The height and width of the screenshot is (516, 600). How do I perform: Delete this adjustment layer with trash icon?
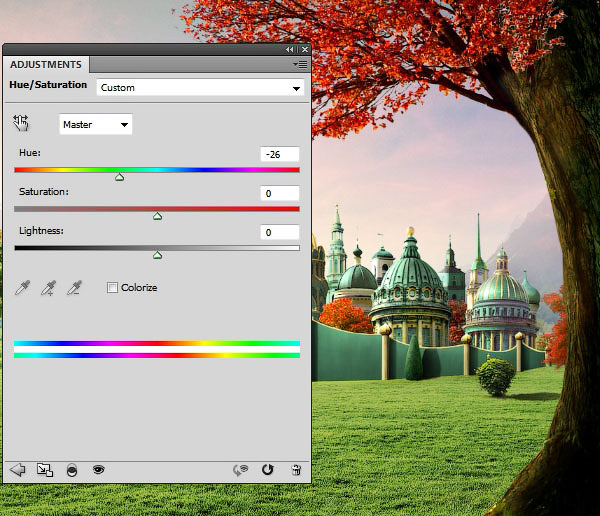point(295,469)
